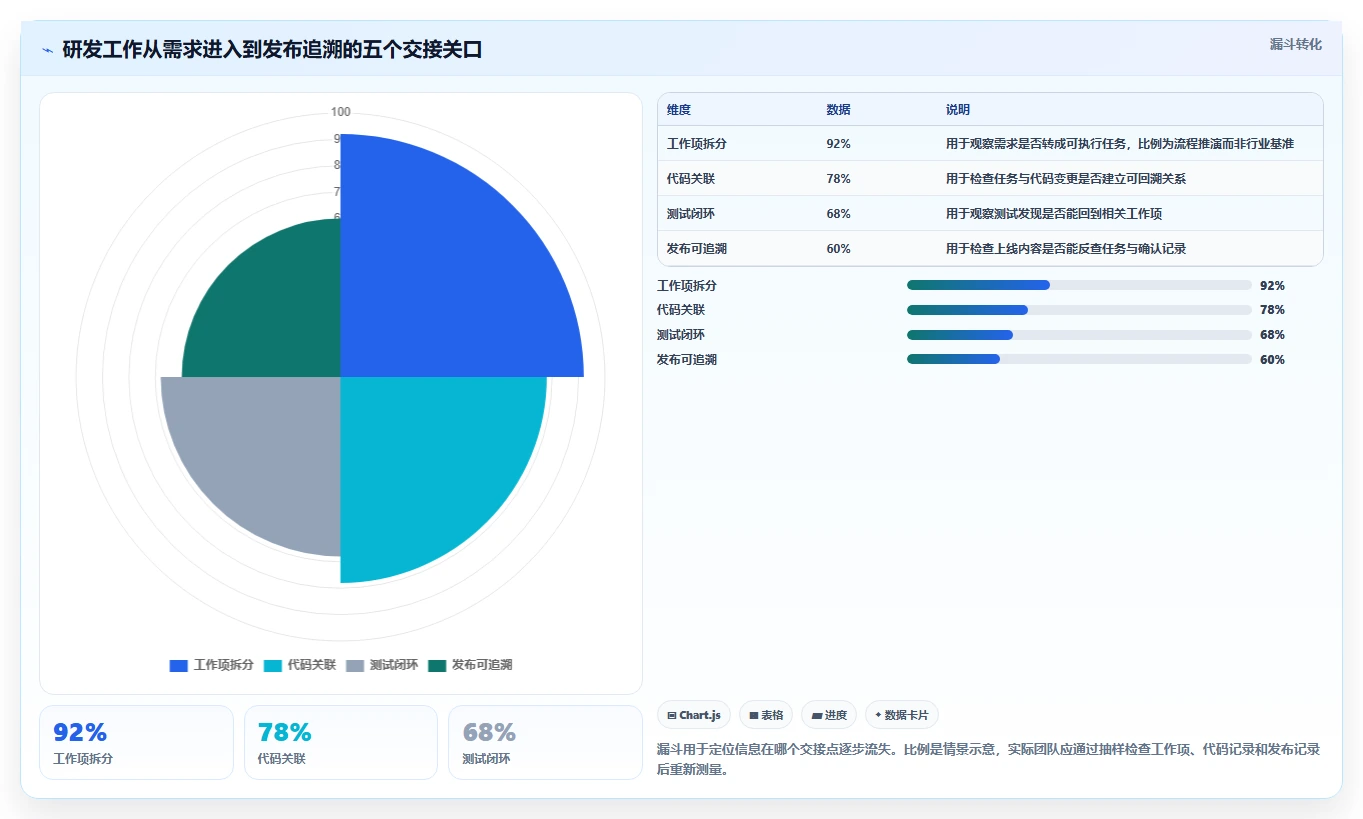1363x819 pixels.
Task: Click the 进度 chip
Action: point(829,715)
